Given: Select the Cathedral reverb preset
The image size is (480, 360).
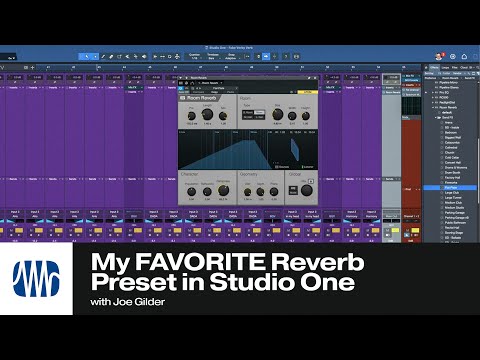Looking at the screenshot, I should click(451, 148).
